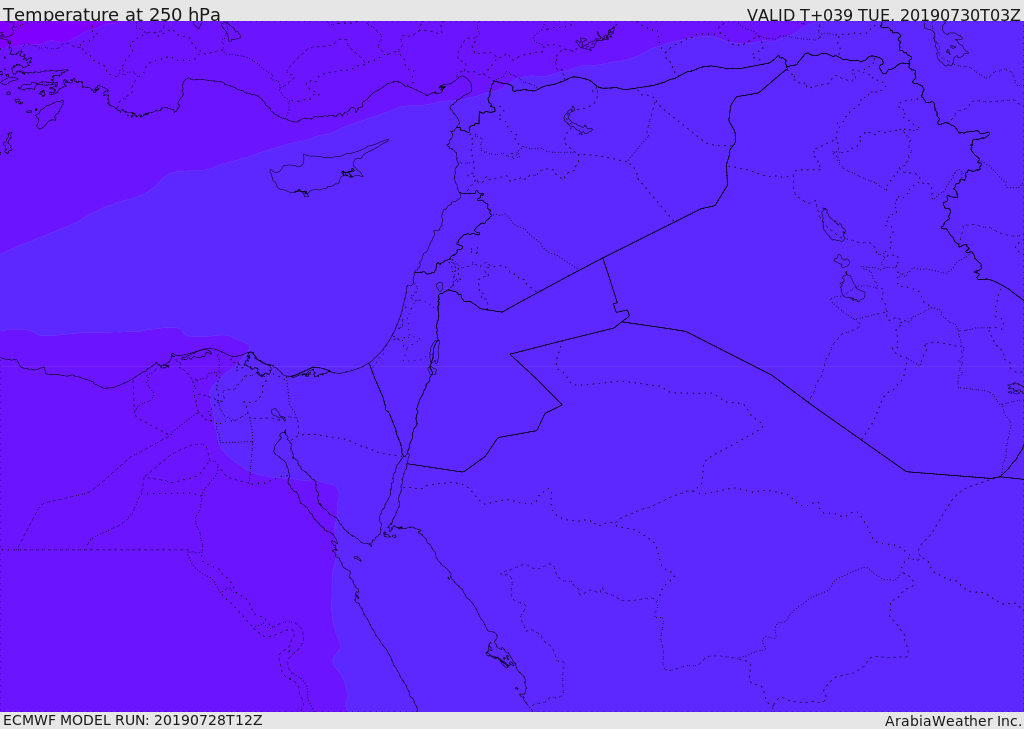Click the 'VALID T+039 TUE. 20190730T03Z' label
The height and width of the screenshot is (729, 1024).
coord(884,14)
